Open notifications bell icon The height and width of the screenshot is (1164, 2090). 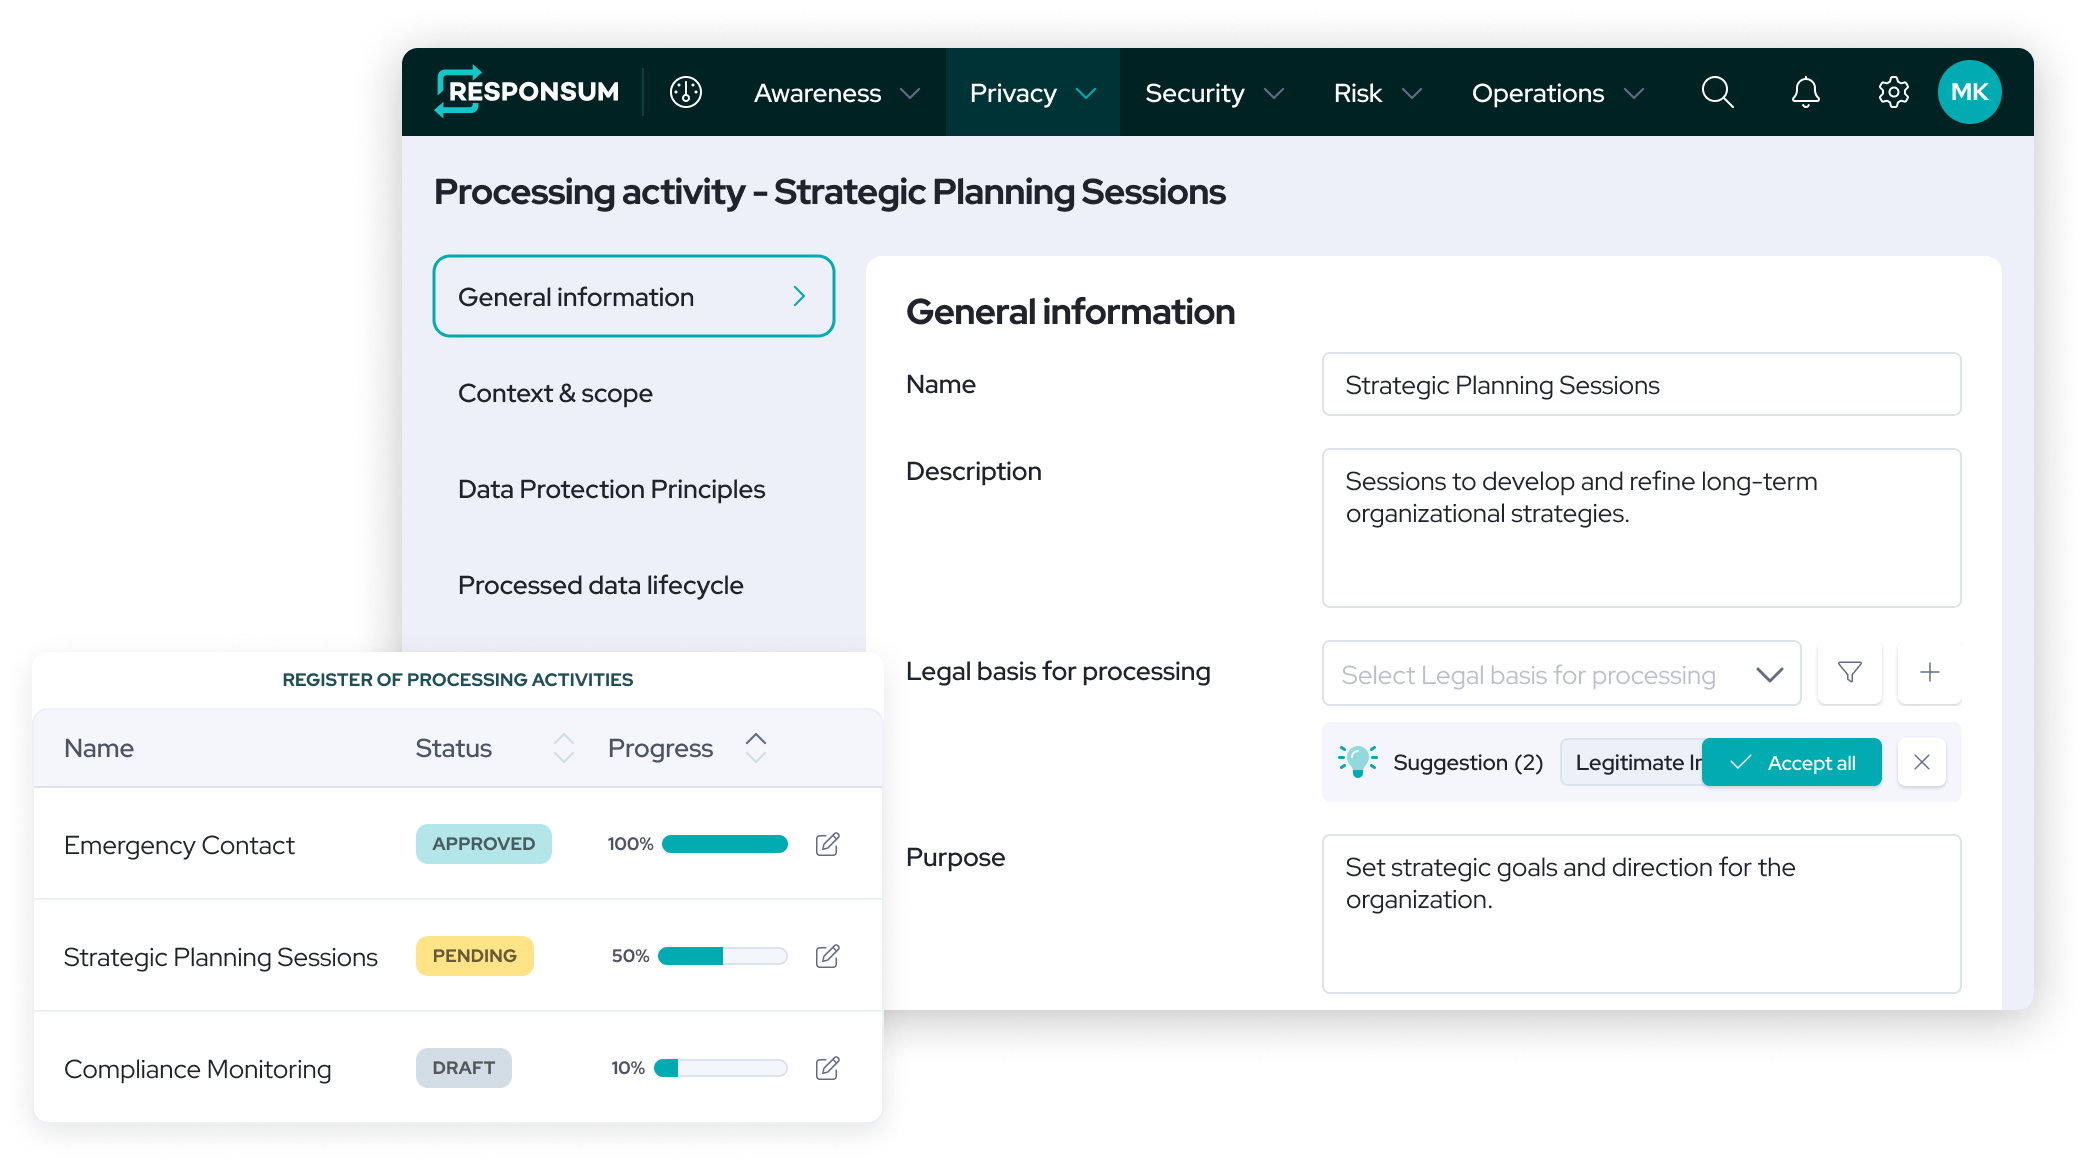(1805, 93)
